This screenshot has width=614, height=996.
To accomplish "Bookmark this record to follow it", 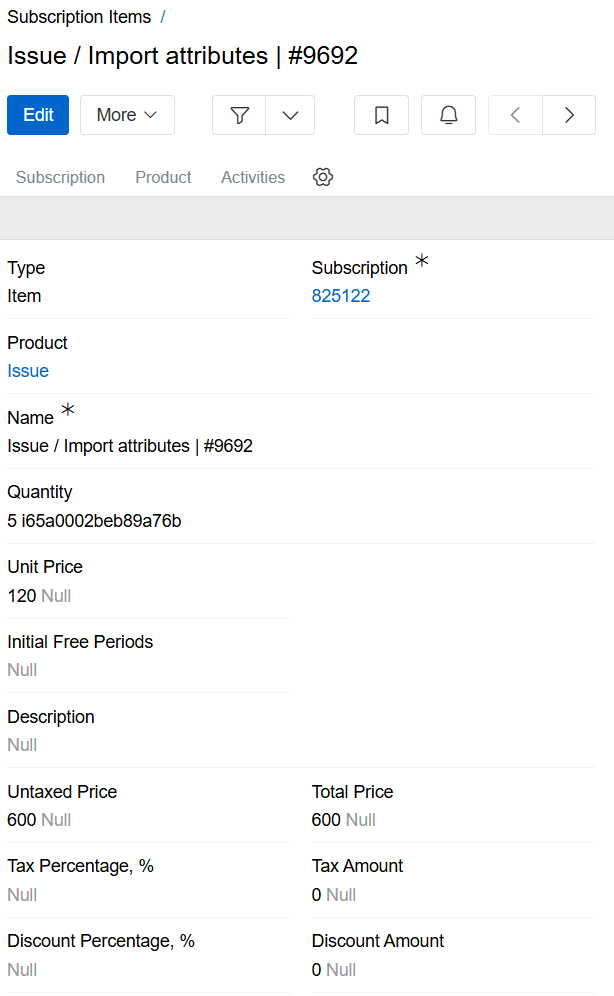I will (381, 115).
